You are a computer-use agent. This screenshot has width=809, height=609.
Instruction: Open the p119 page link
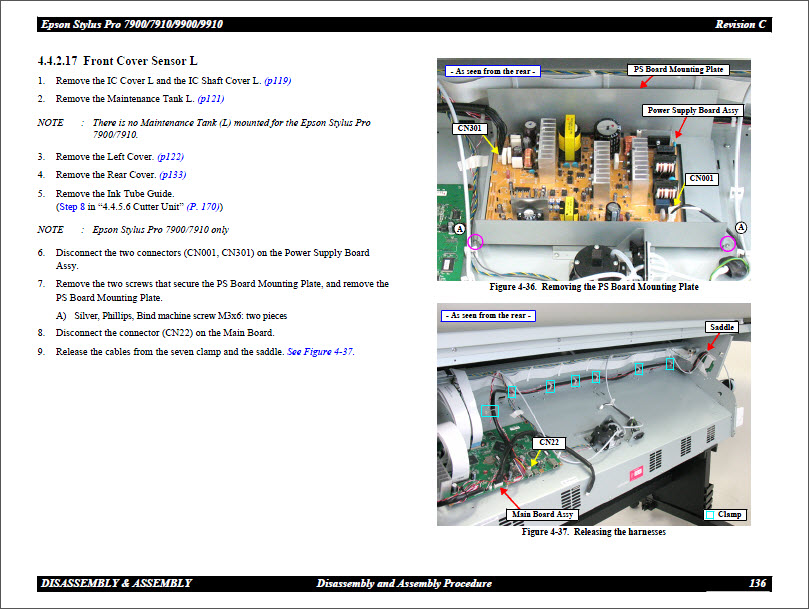pyautogui.click(x=277, y=81)
